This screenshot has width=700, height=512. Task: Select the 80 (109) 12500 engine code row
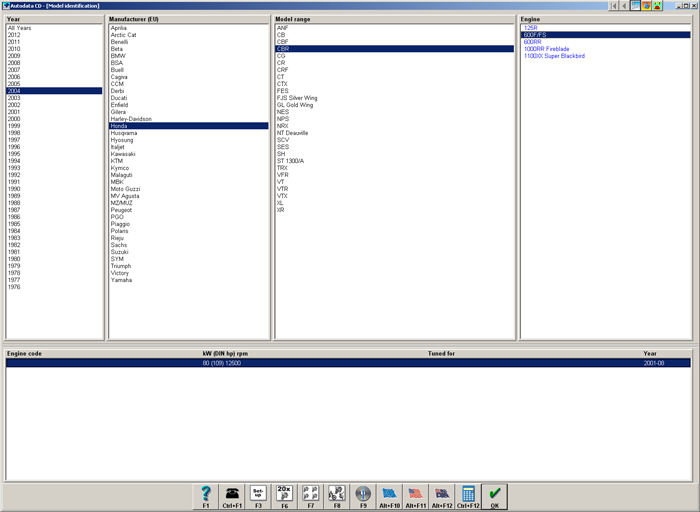pos(221,363)
